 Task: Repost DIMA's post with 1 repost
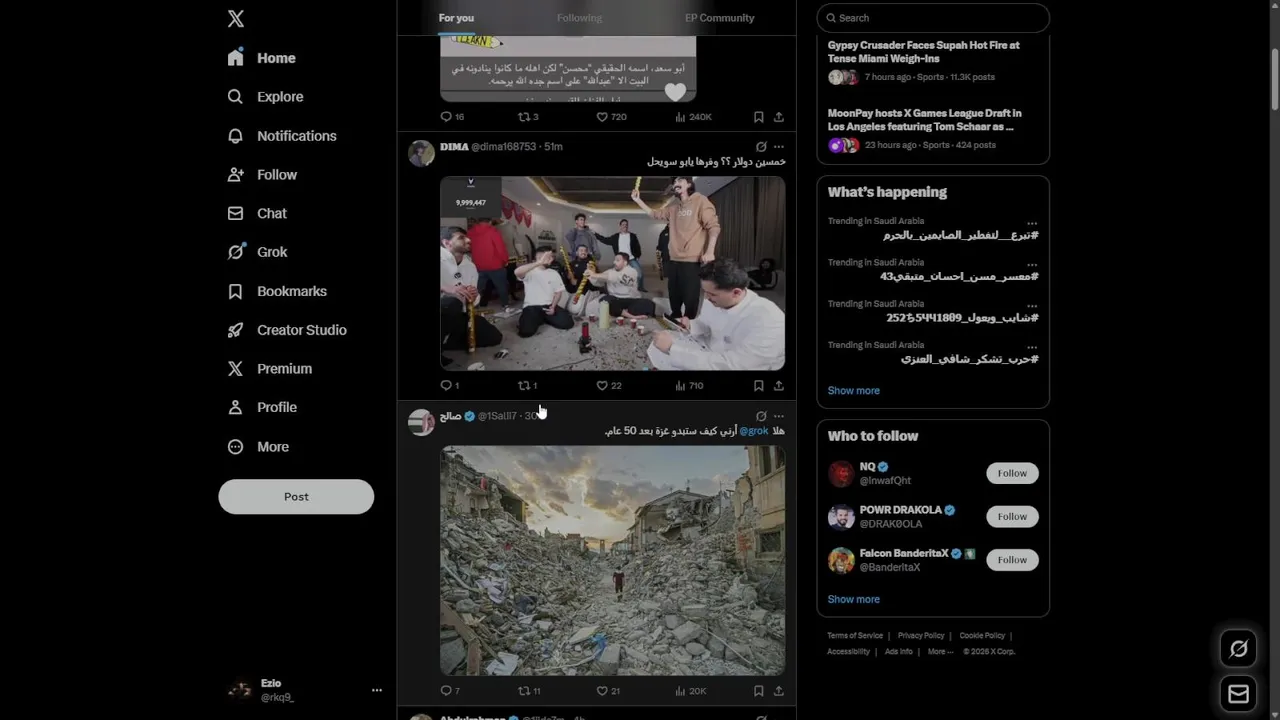(x=527, y=385)
